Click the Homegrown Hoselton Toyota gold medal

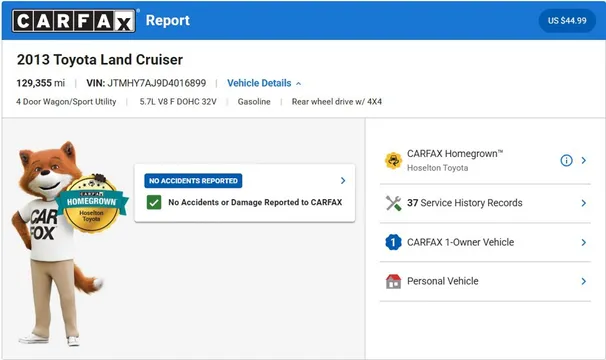(x=92, y=204)
